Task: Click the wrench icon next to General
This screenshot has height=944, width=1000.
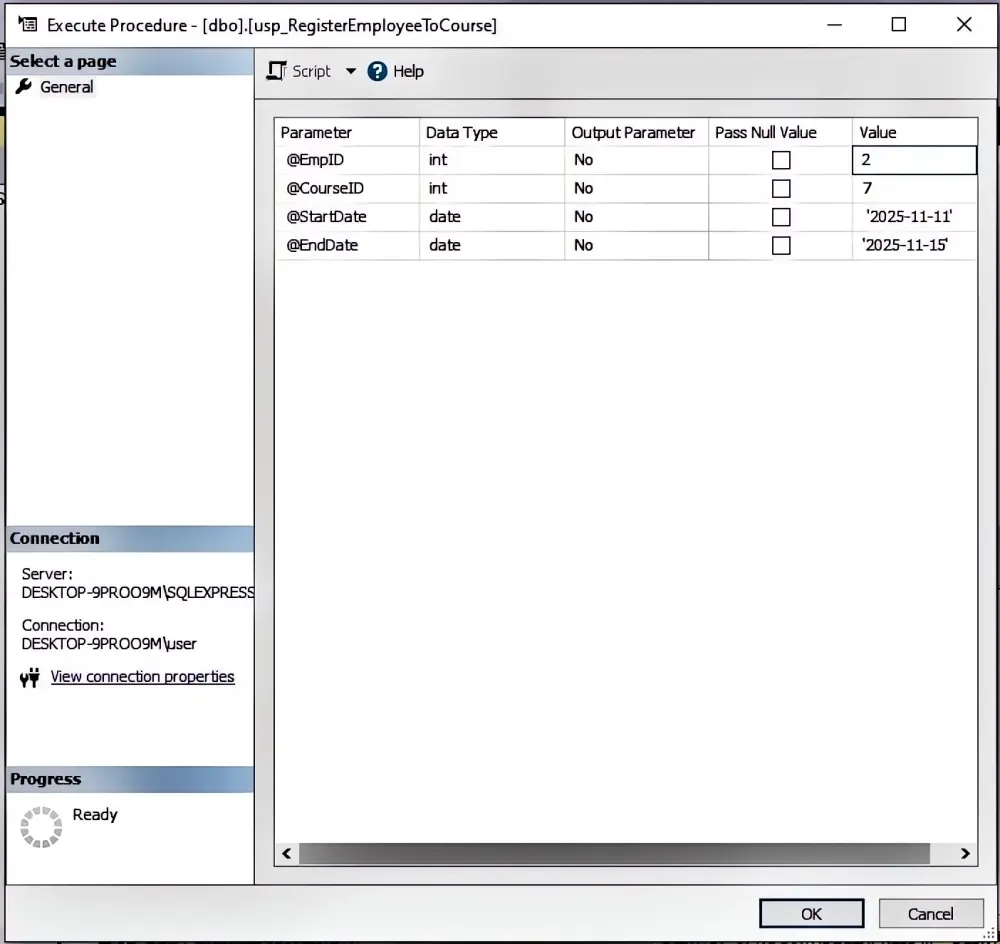Action: [24, 87]
